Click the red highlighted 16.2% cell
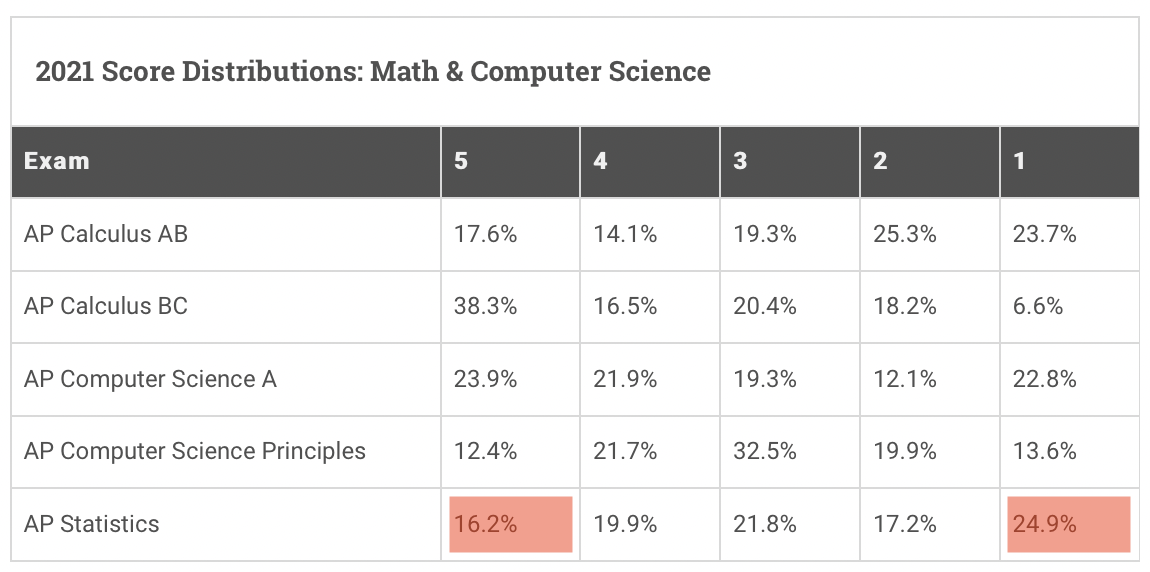Viewport: 1150px width, 572px height. [511, 523]
